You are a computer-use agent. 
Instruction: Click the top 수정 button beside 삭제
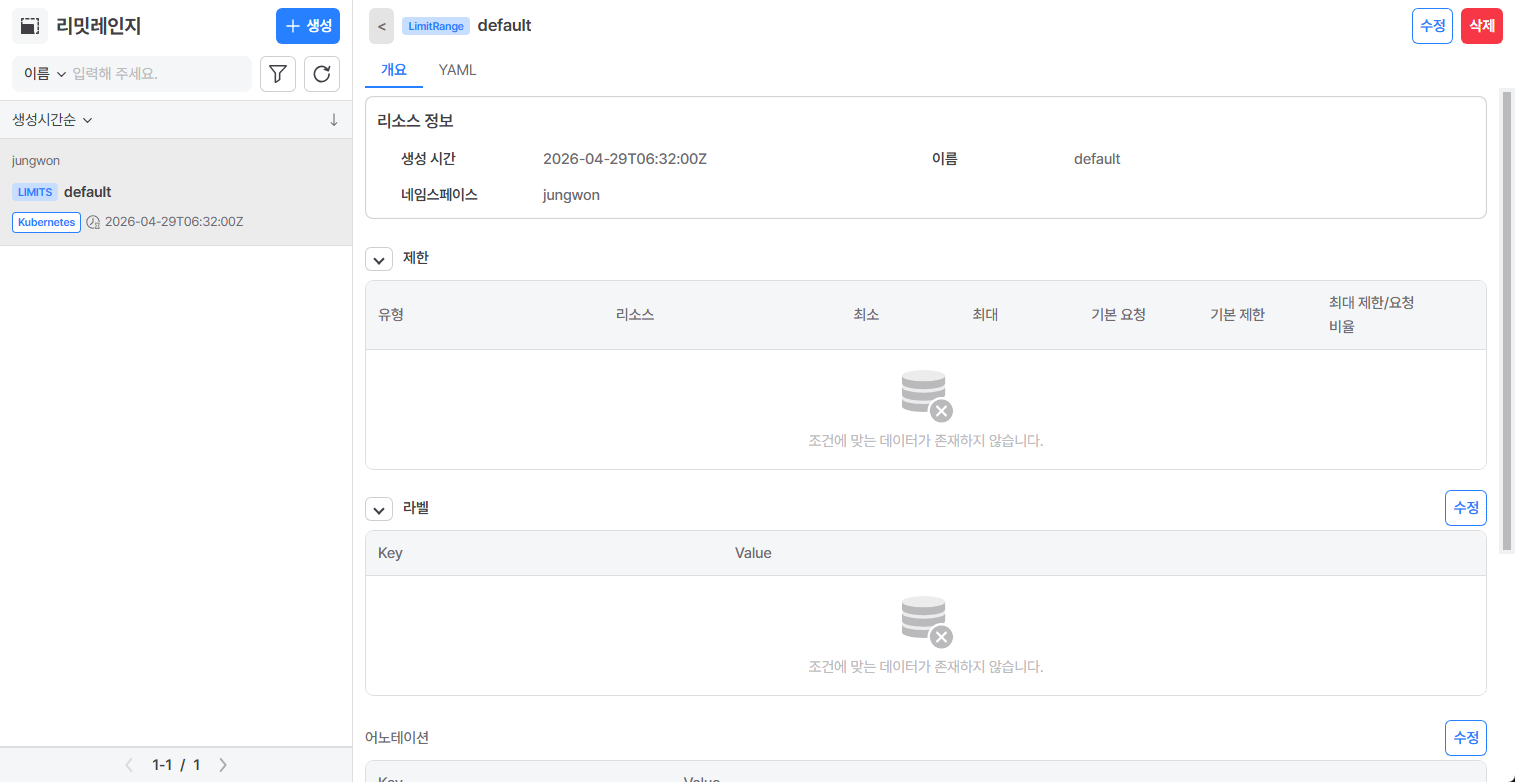pyautogui.click(x=1432, y=26)
